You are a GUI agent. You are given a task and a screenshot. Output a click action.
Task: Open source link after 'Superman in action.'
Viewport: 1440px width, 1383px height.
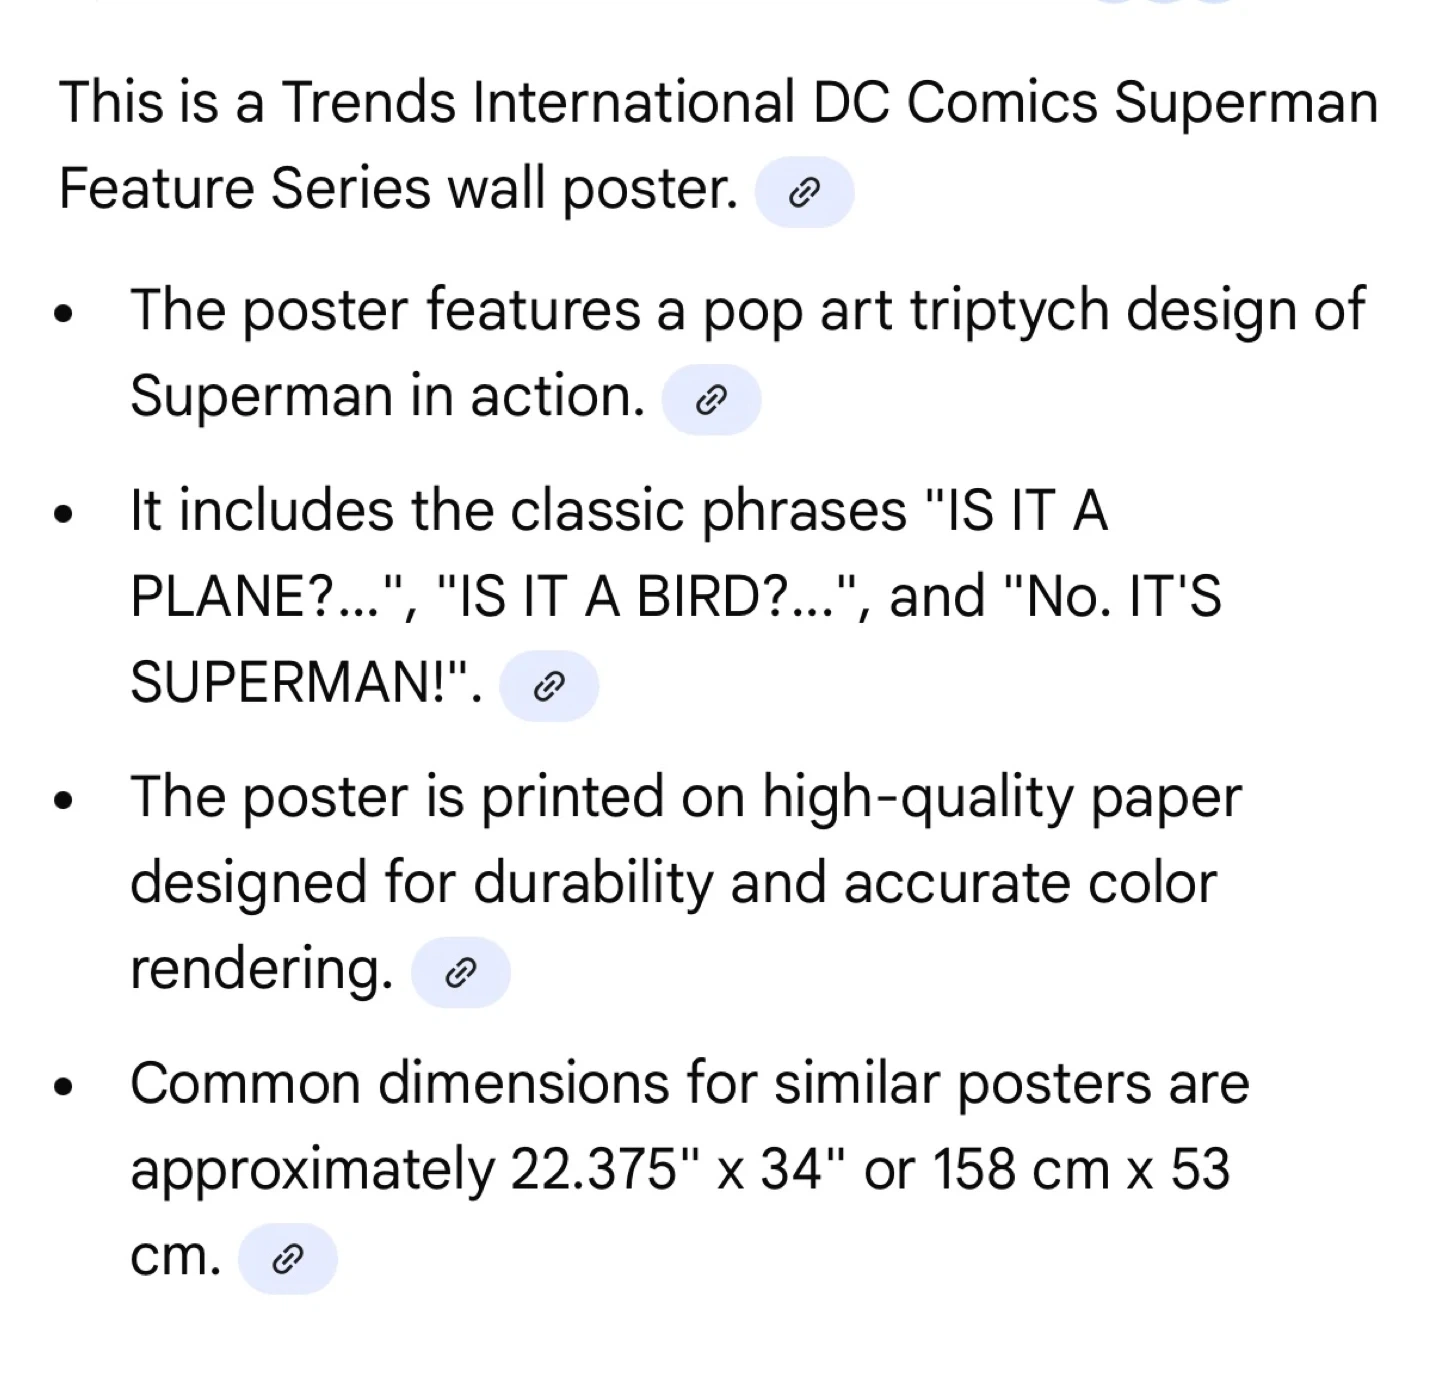tap(711, 400)
